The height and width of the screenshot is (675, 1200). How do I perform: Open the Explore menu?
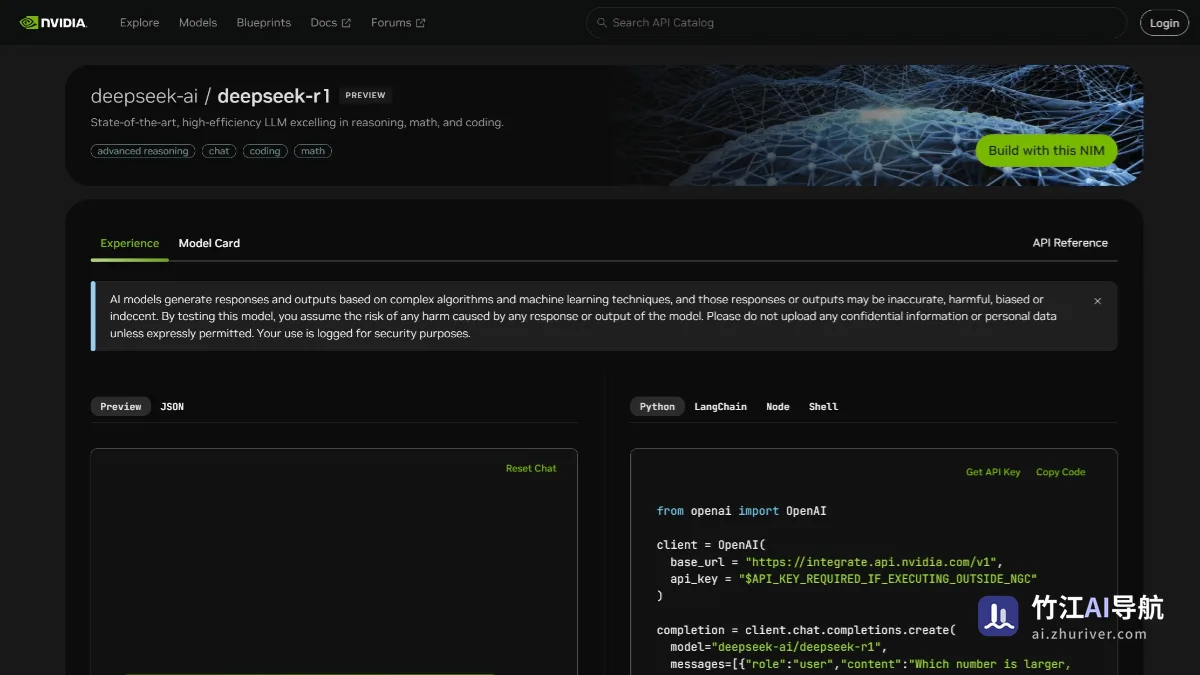pyautogui.click(x=139, y=23)
